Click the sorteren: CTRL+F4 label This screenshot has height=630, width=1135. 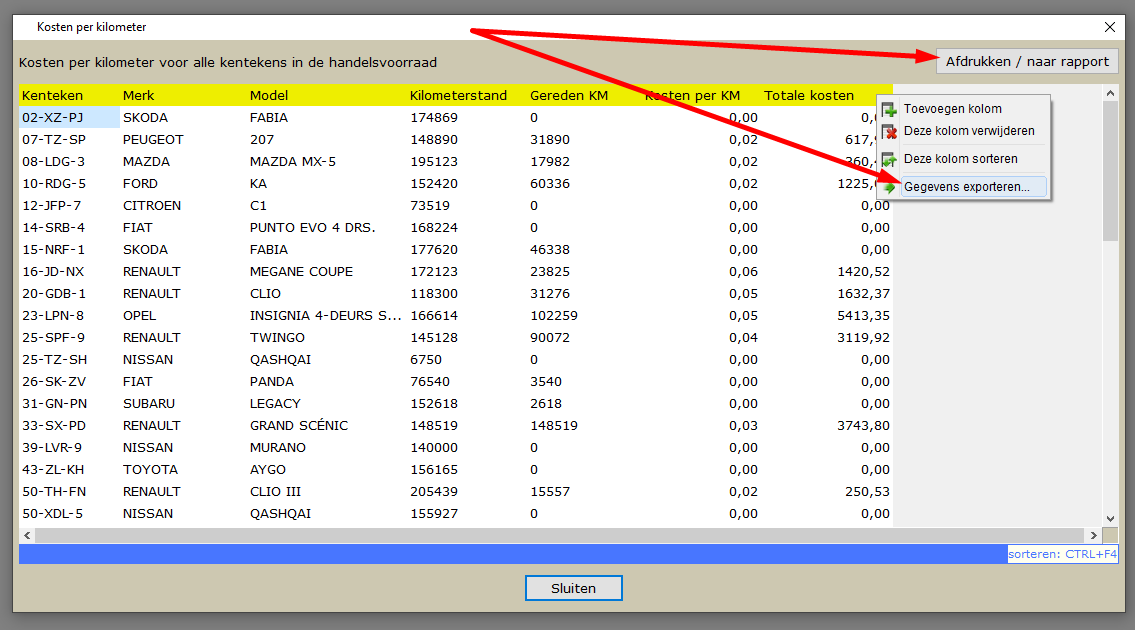click(x=1062, y=554)
